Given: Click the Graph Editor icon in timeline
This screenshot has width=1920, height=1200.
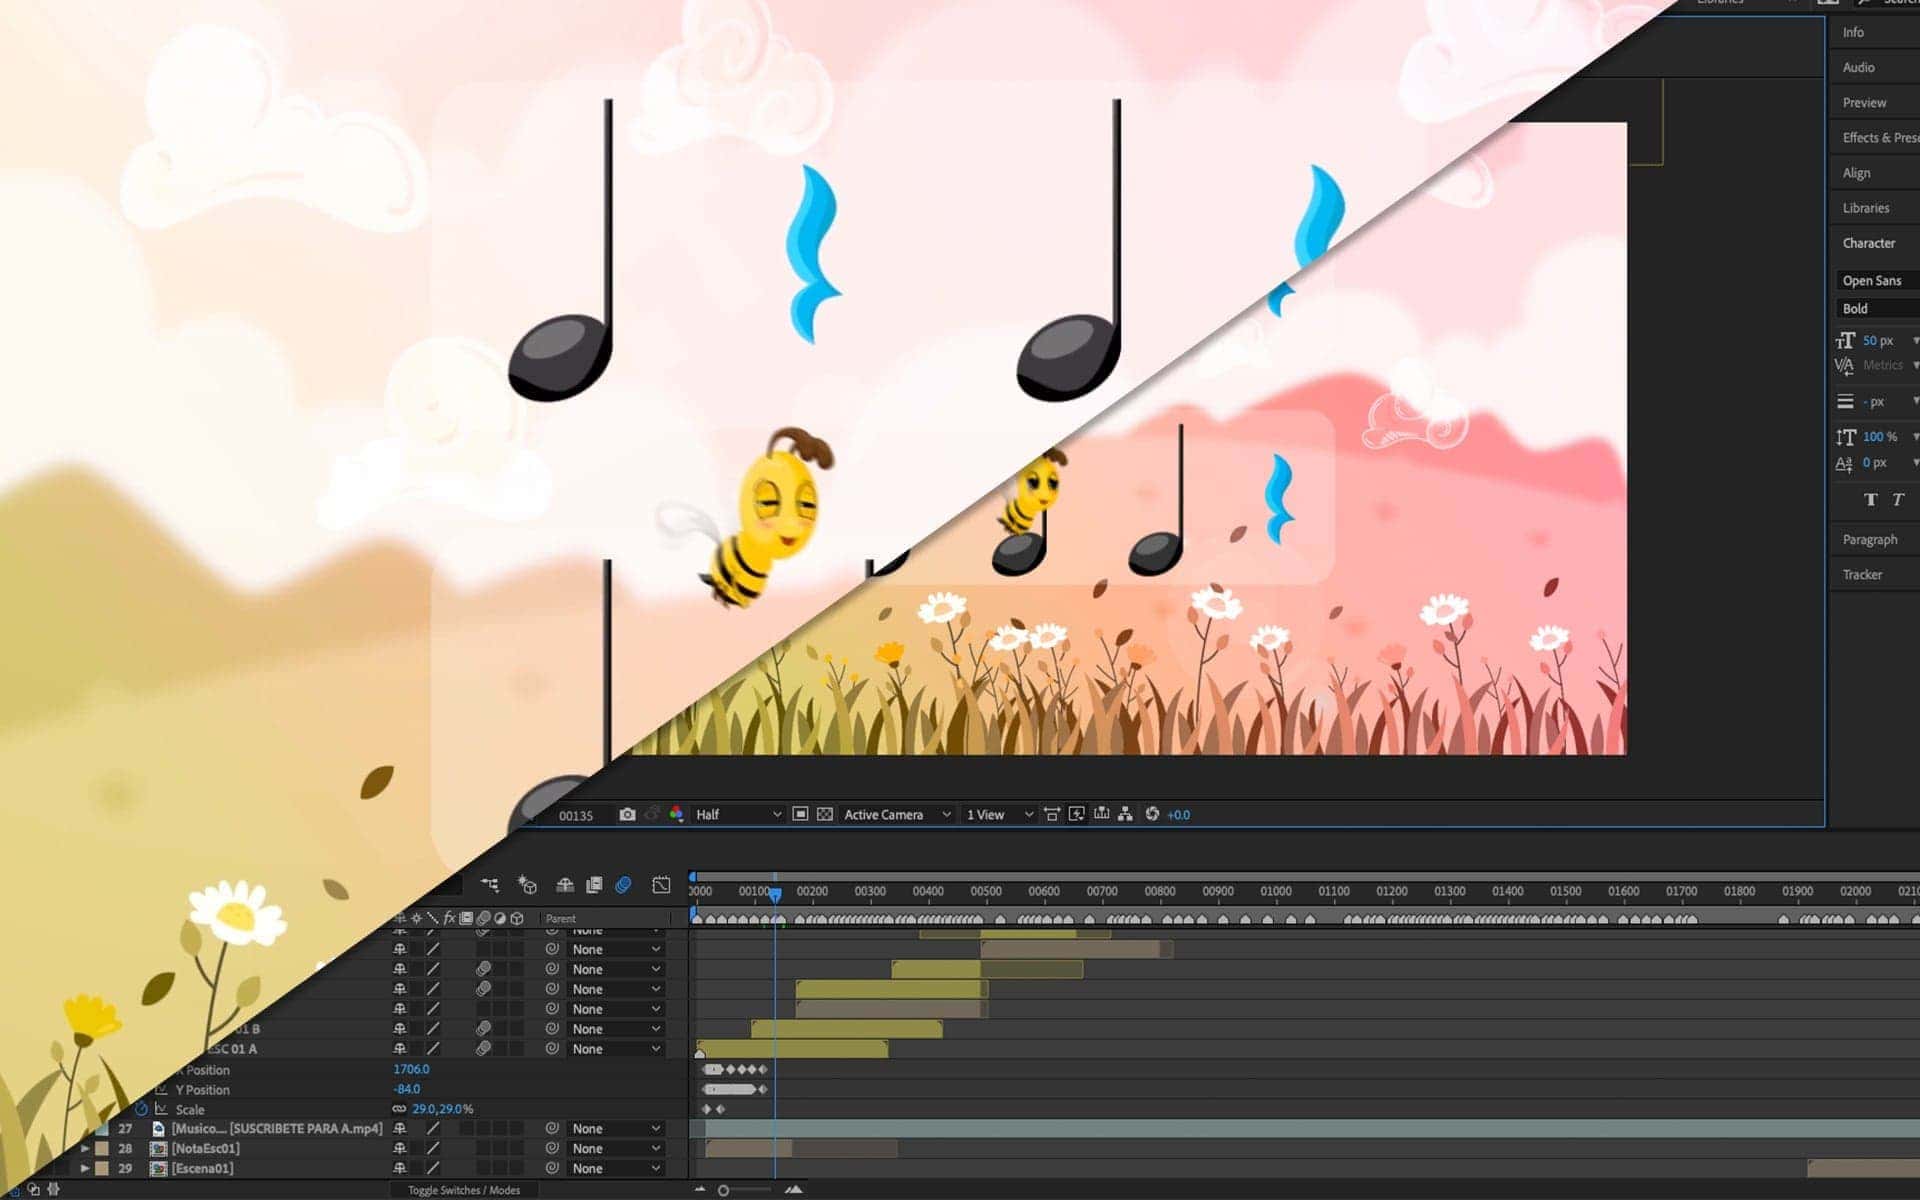Looking at the screenshot, I should (661, 885).
